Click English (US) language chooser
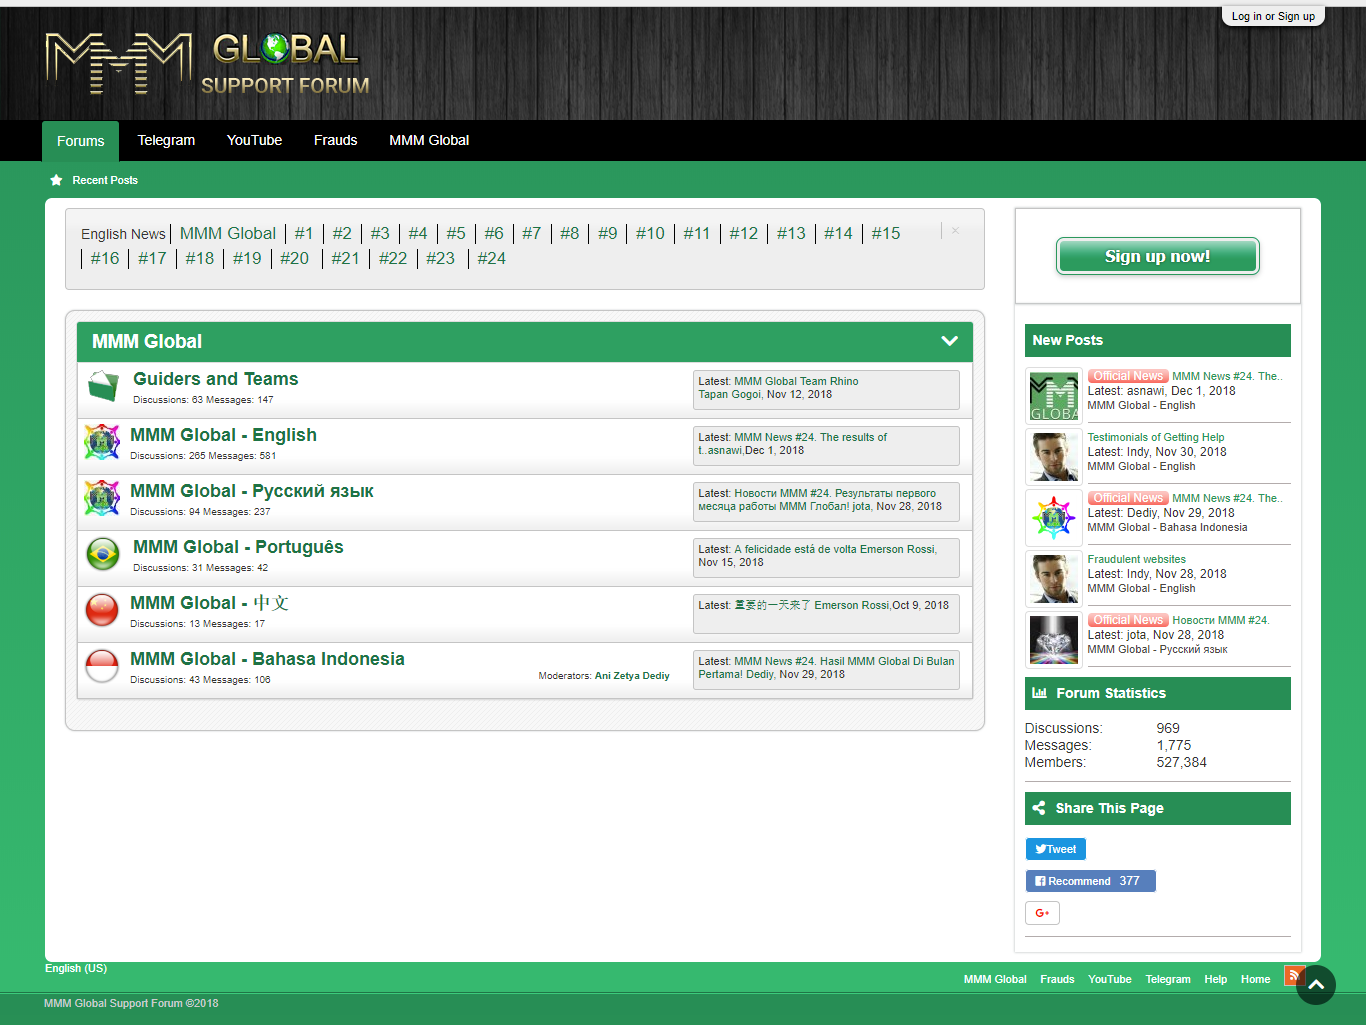 point(76,968)
